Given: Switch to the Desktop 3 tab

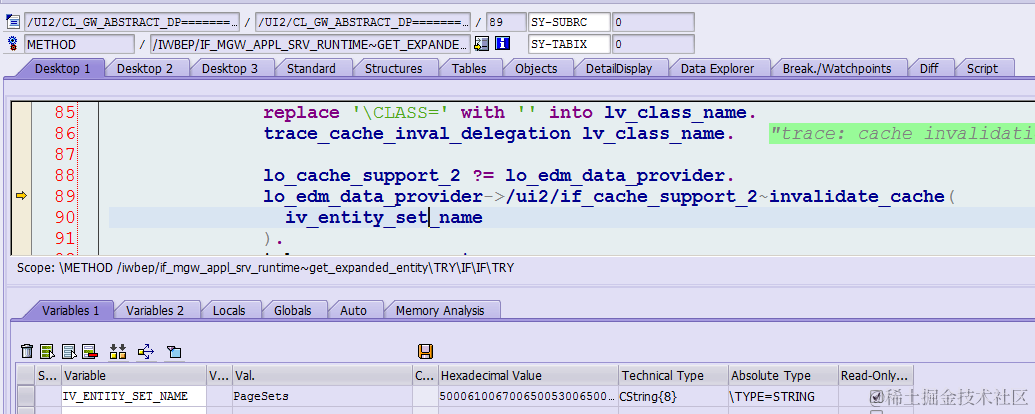Looking at the screenshot, I should coord(230,68).
